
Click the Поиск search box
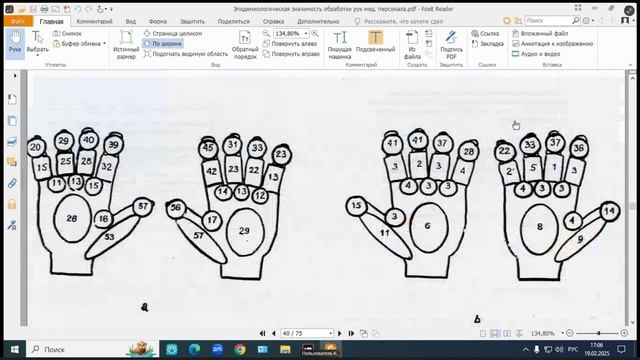548,20
